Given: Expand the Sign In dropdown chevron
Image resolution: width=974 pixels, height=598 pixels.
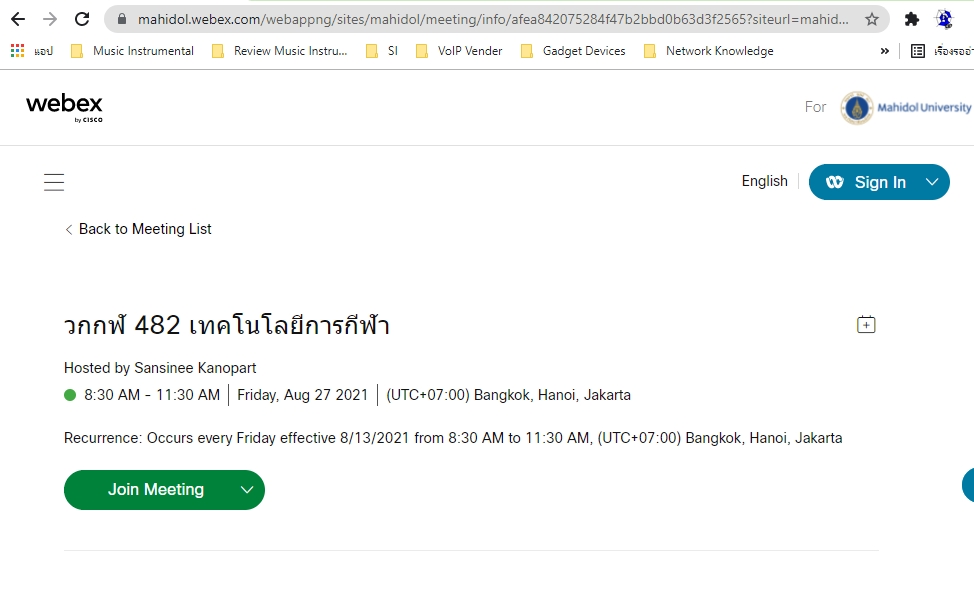Looking at the screenshot, I should click(932, 182).
